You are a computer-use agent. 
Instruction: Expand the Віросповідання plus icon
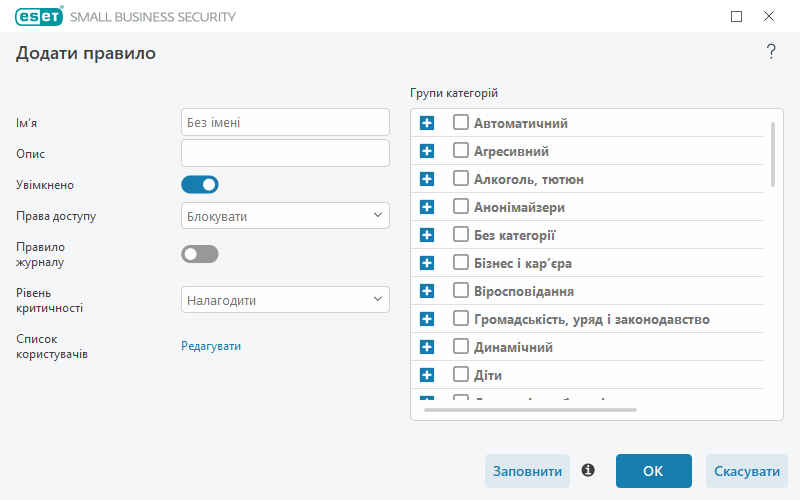pyautogui.click(x=427, y=291)
